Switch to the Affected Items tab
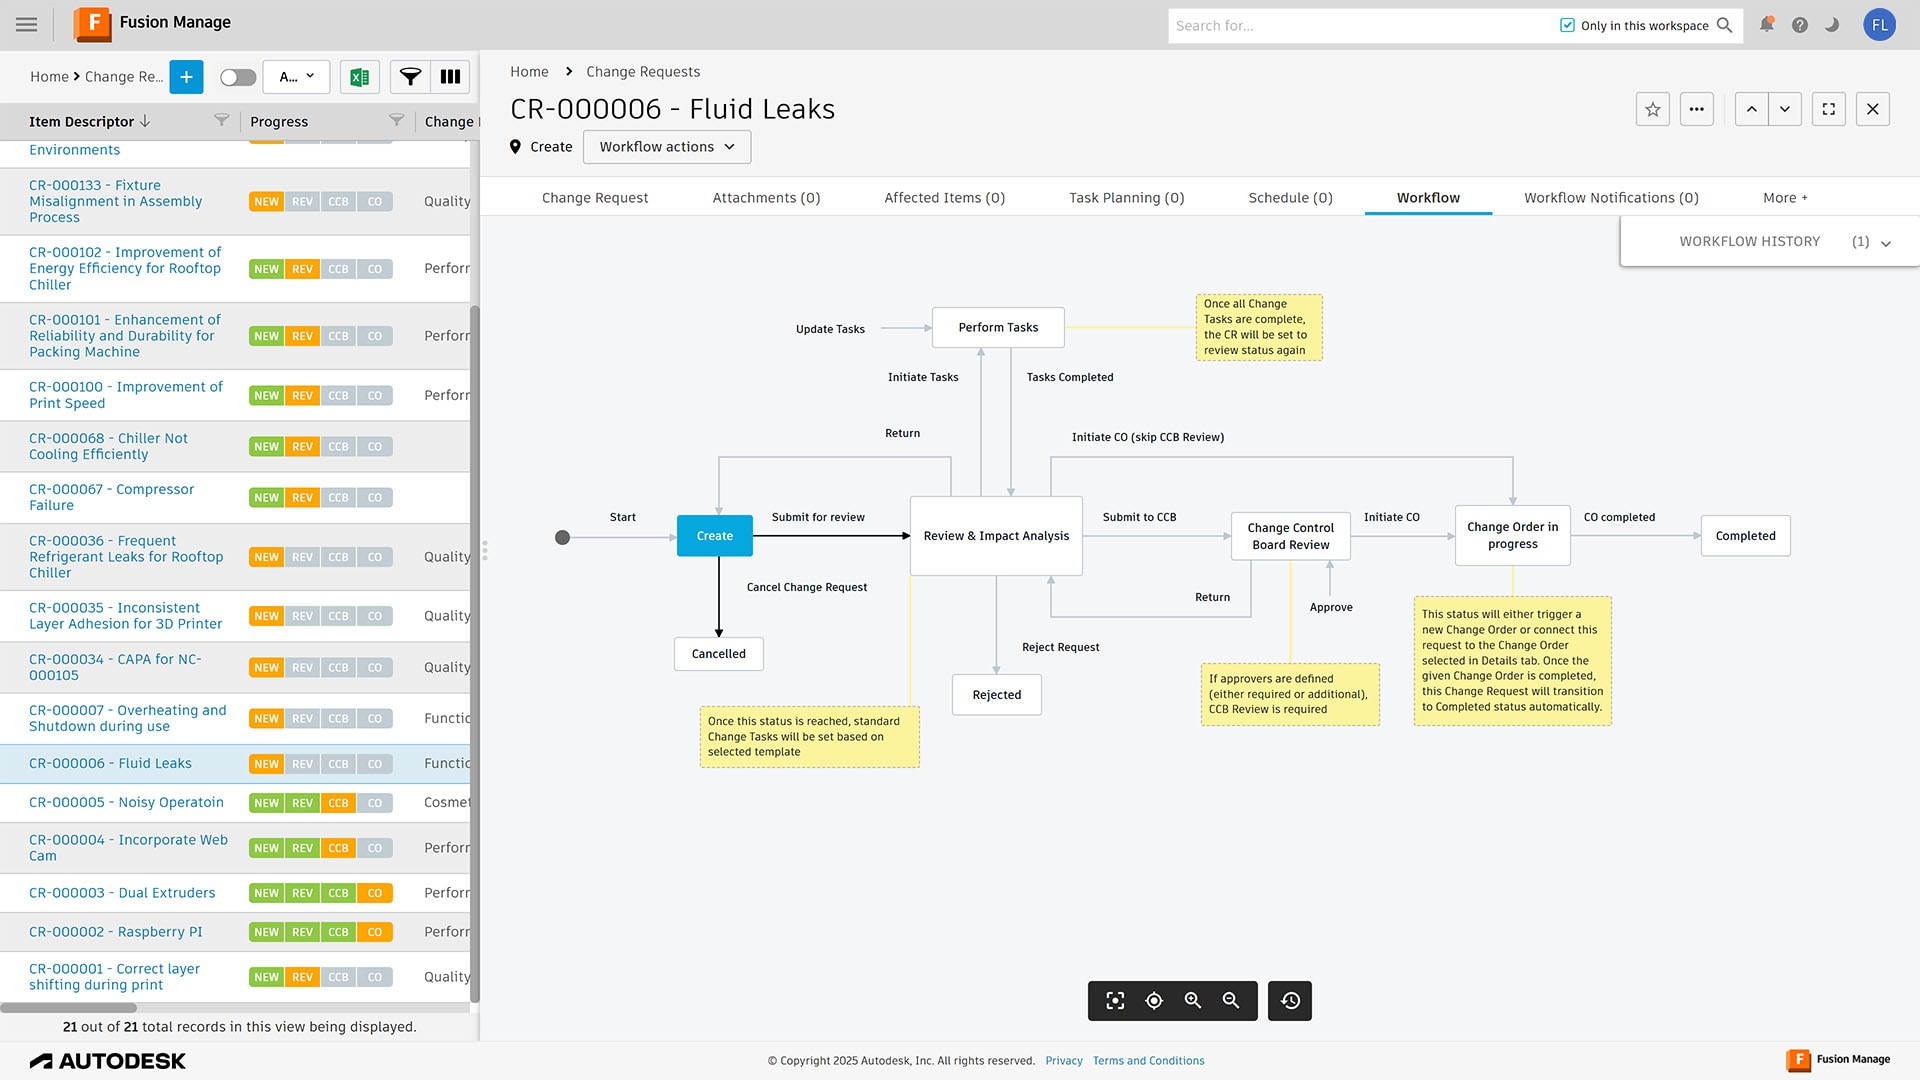 (x=944, y=198)
